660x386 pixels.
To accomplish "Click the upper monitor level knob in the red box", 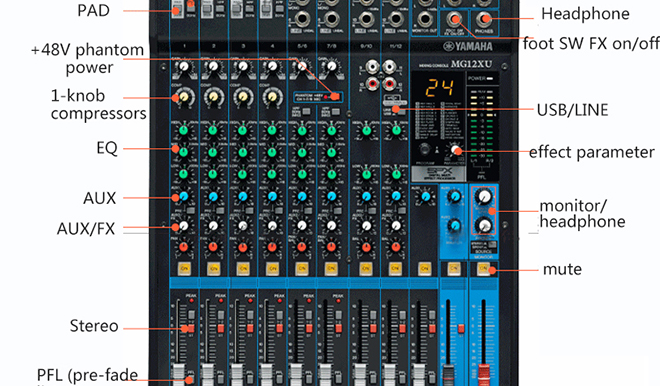I will (x=484, y=196).
